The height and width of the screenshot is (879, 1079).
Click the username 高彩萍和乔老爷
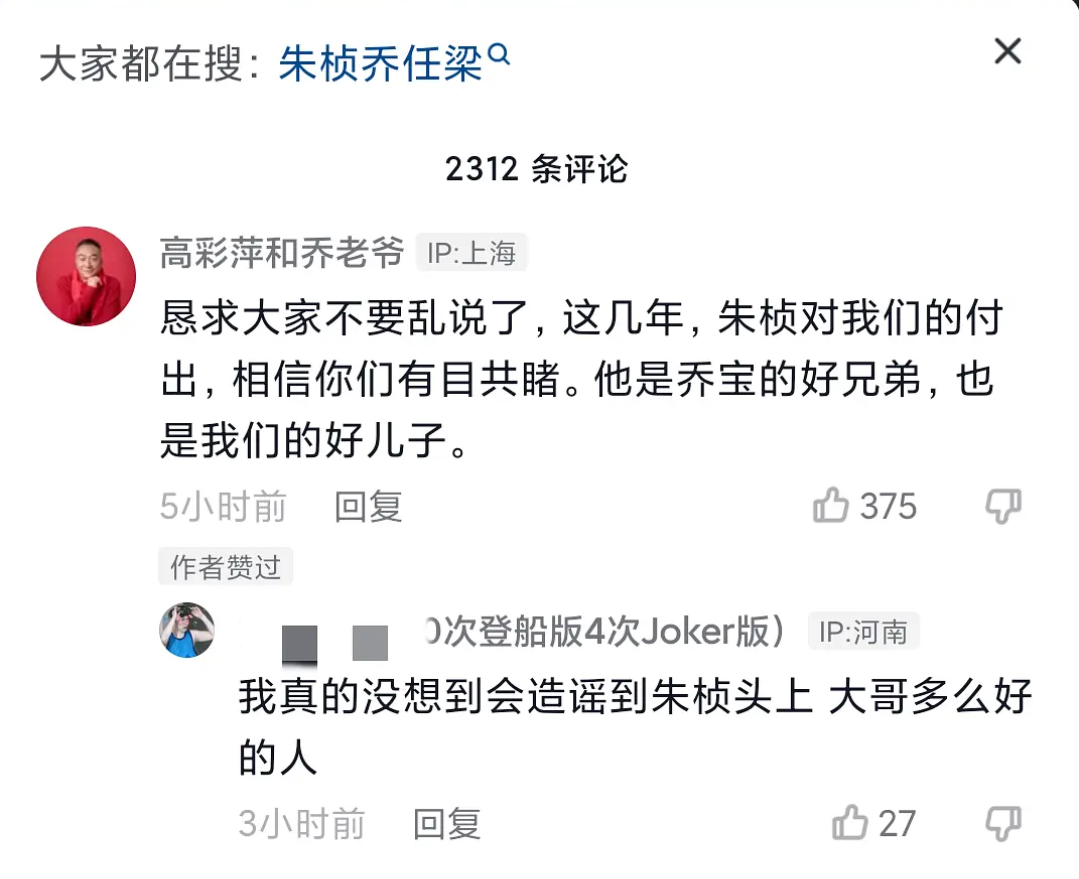click(281, 253)
